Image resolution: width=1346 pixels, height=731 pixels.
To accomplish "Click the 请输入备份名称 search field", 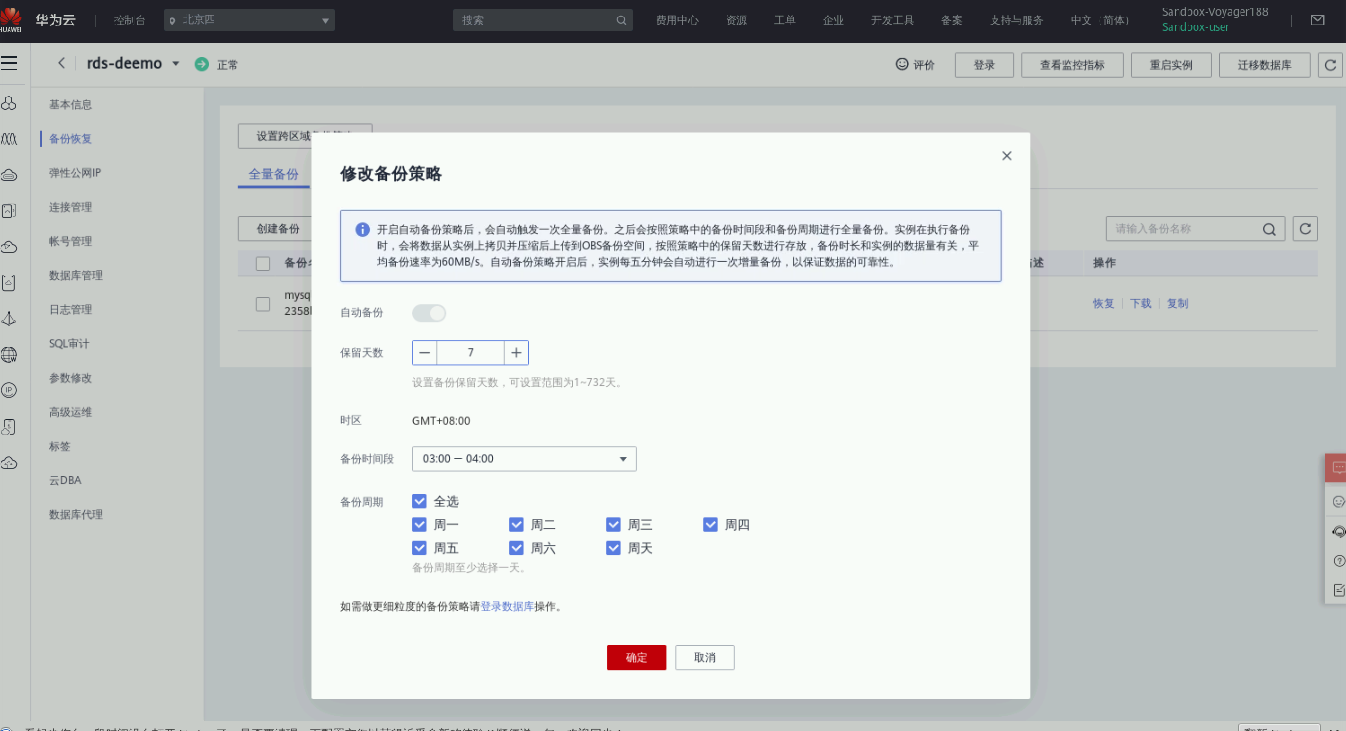I will click(x=1195, y=229).
